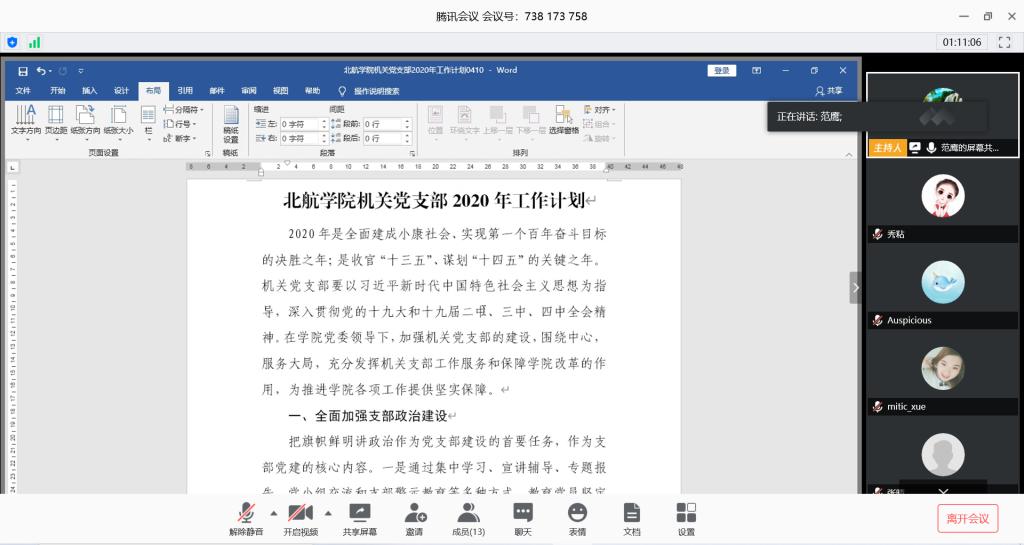
Task: Click the 登录 sign-in button
Action: click(x=721, y=71)
